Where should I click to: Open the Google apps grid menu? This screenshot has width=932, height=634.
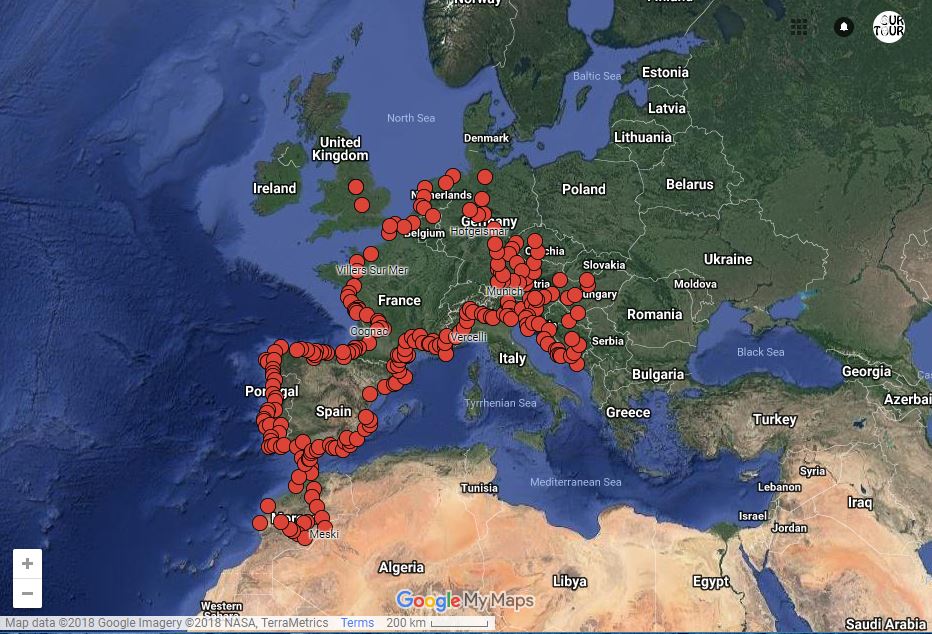pos(799,27)
